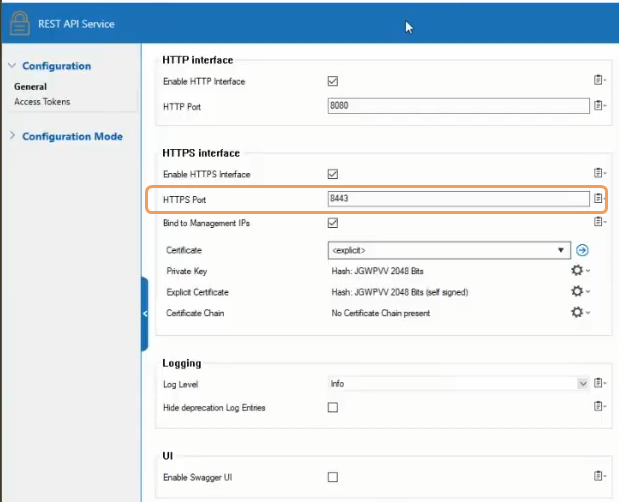This screenshot has width=619, height=502.
Task: Enable the Hide deprecation Log Entries checkbox
Action: point(333,407)
